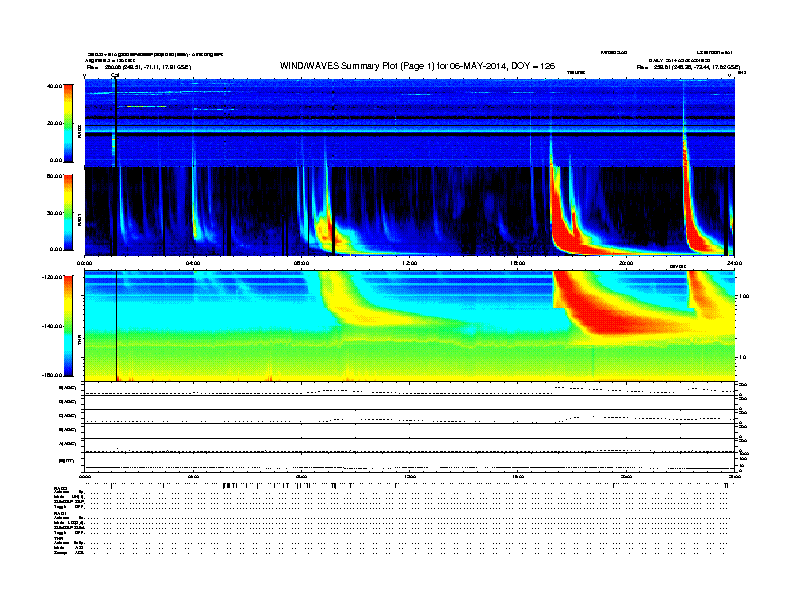
Task: Click the WIND/WAVES Summary Plot title
Action: click(417, 66)
